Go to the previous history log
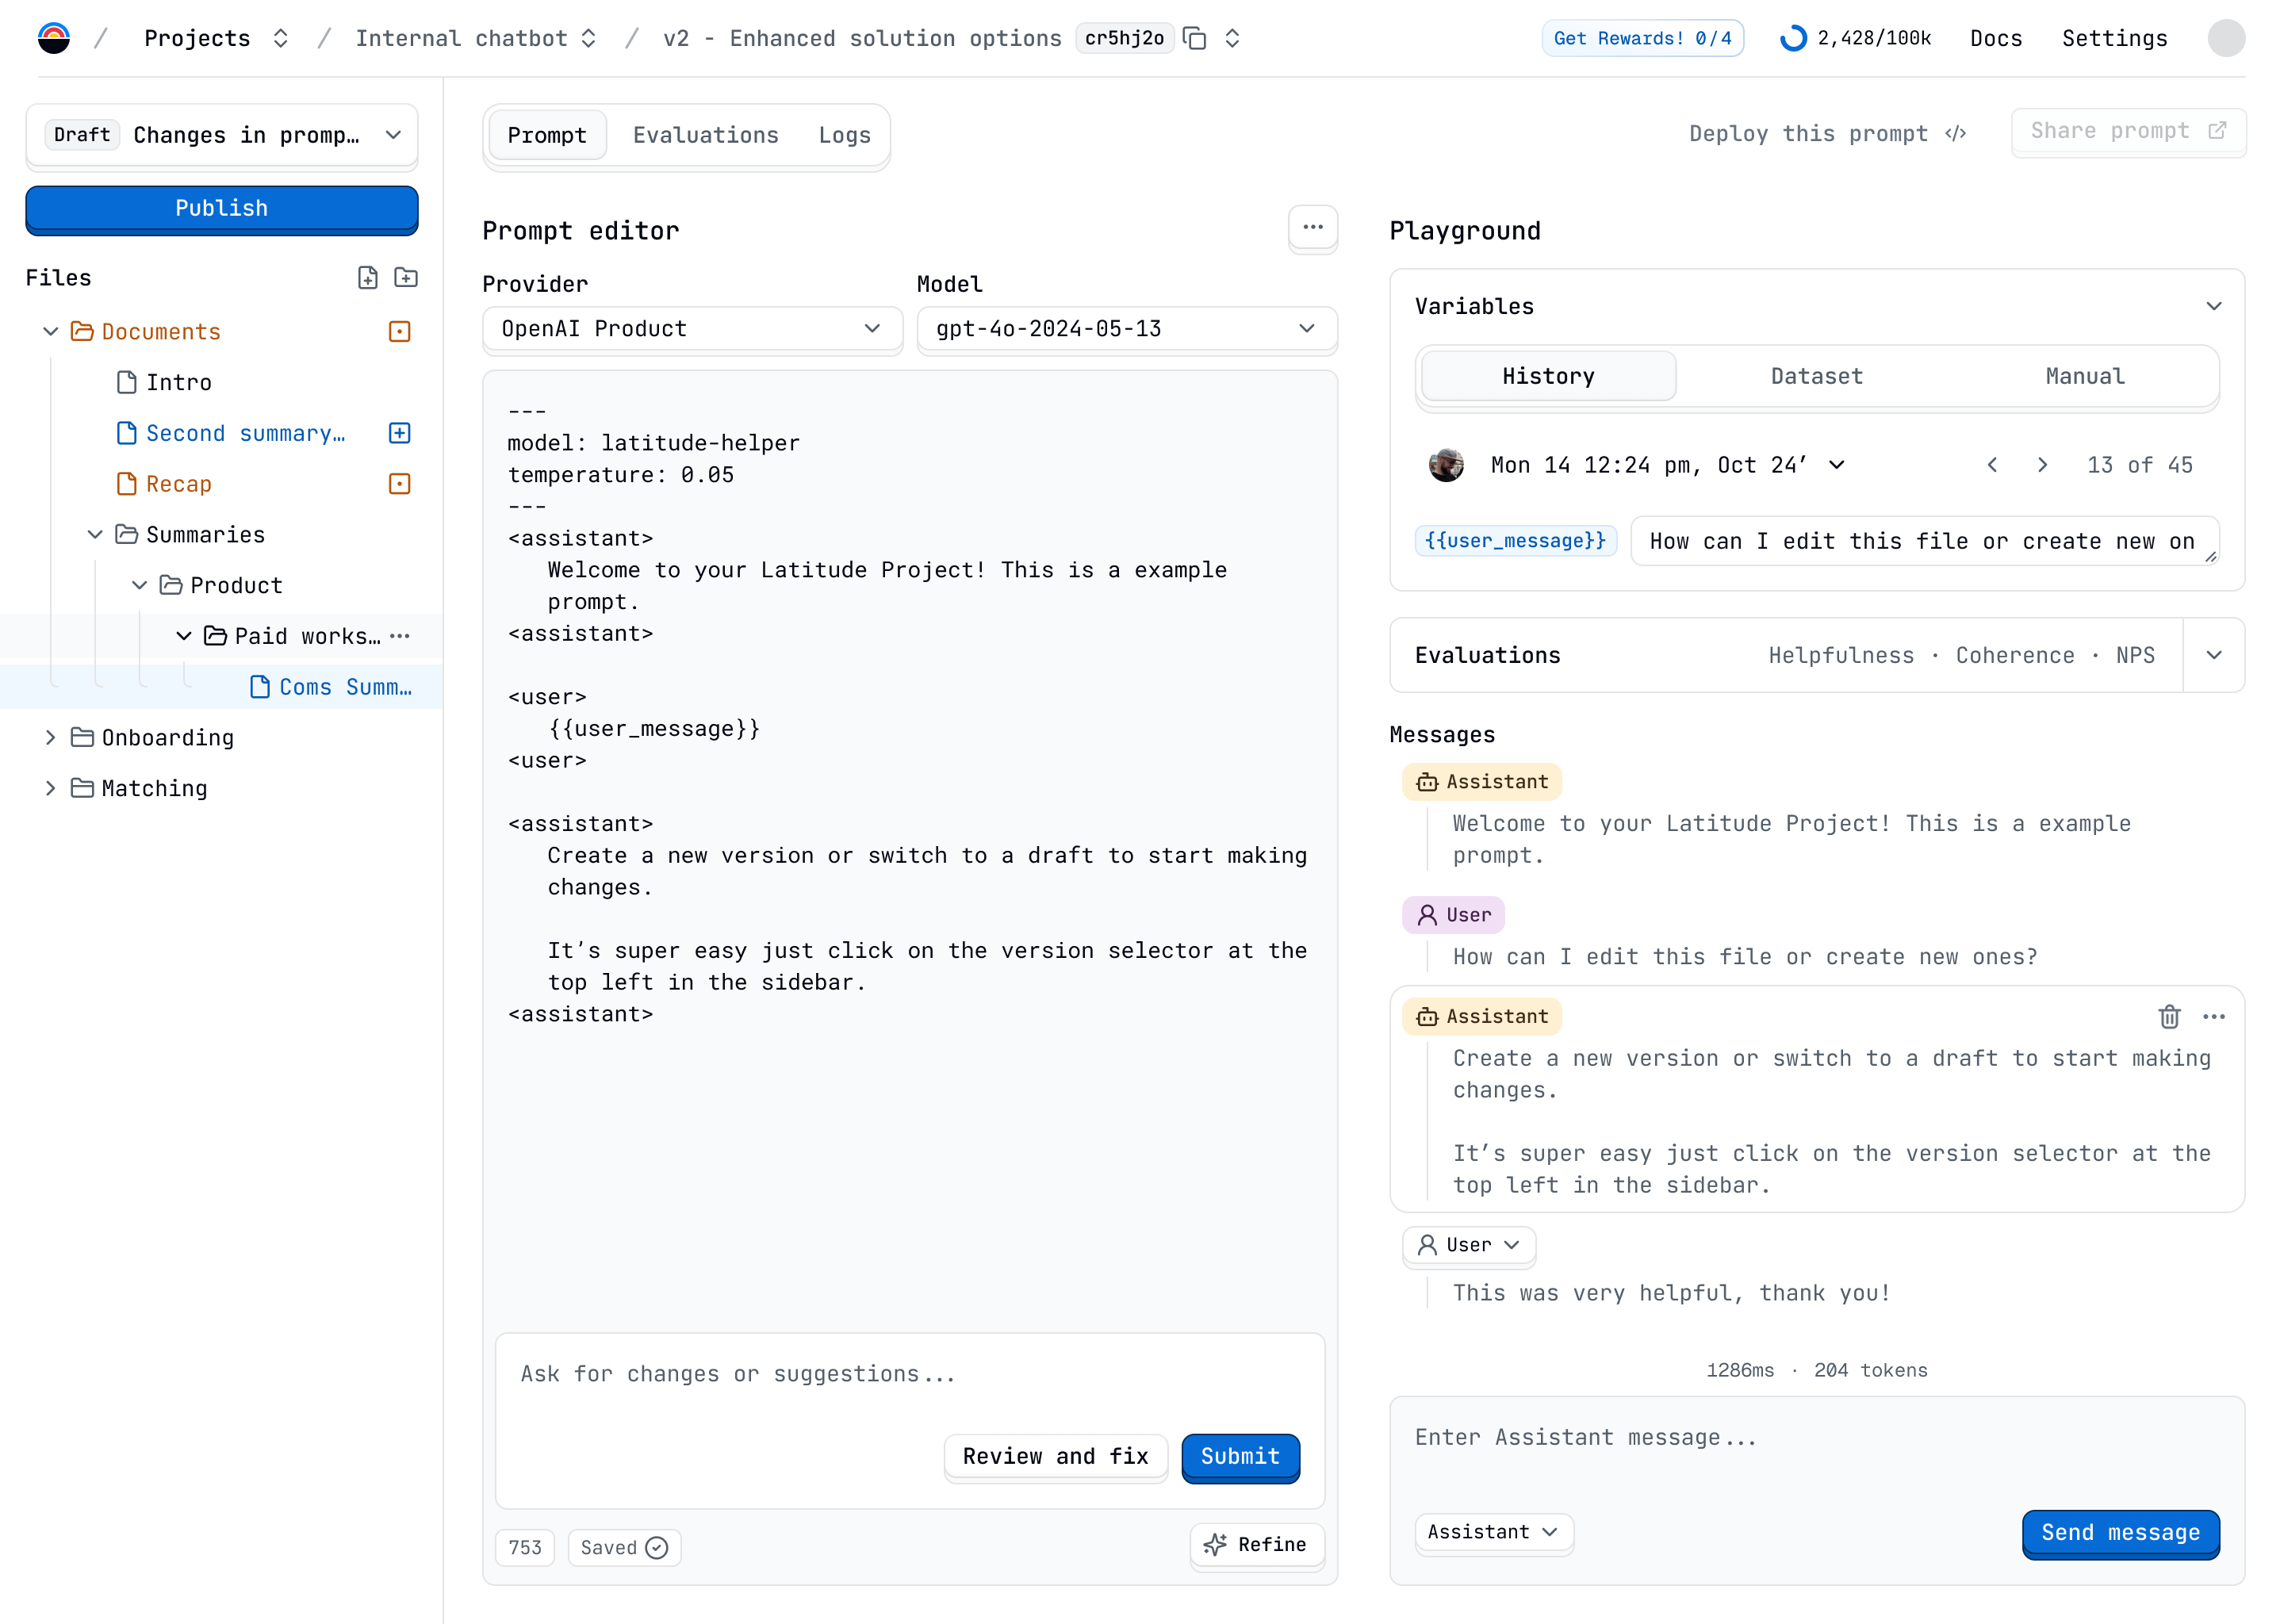 pyautogui.click(x=1992, y=465)
